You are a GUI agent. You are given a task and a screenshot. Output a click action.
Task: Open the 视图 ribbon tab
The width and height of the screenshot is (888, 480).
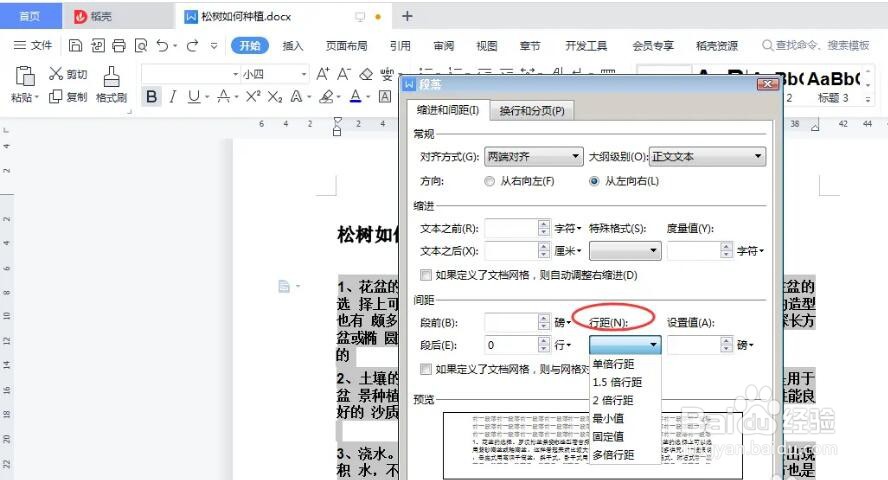tap(486, 46)
